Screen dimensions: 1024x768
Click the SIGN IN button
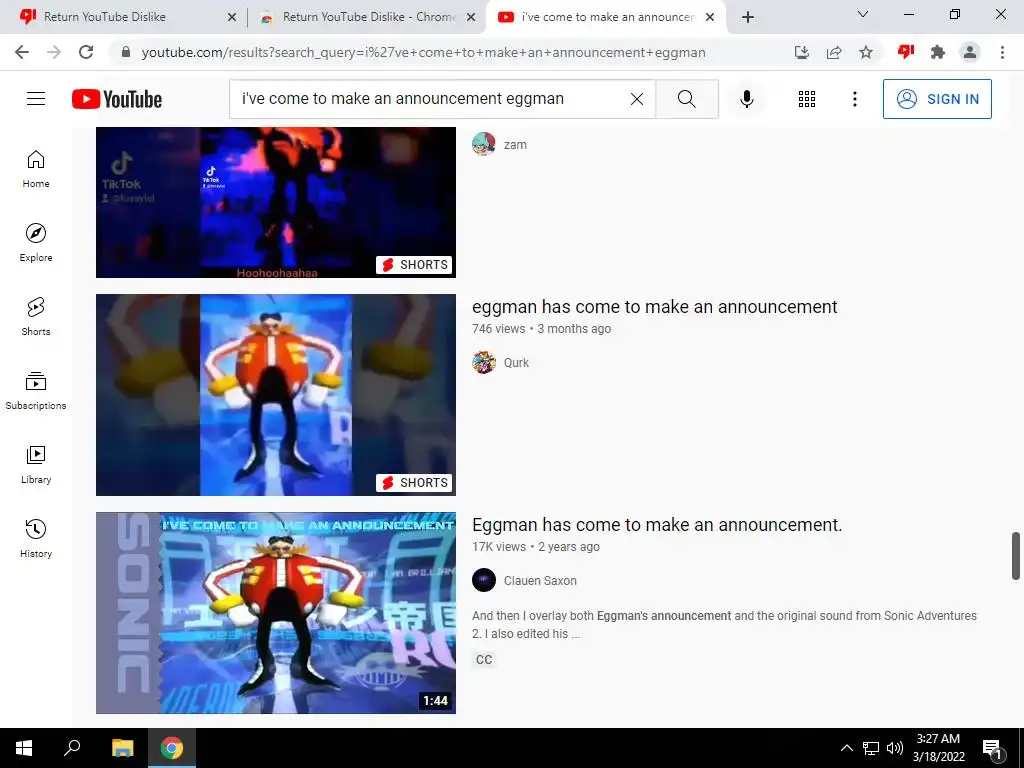[937, 99]
